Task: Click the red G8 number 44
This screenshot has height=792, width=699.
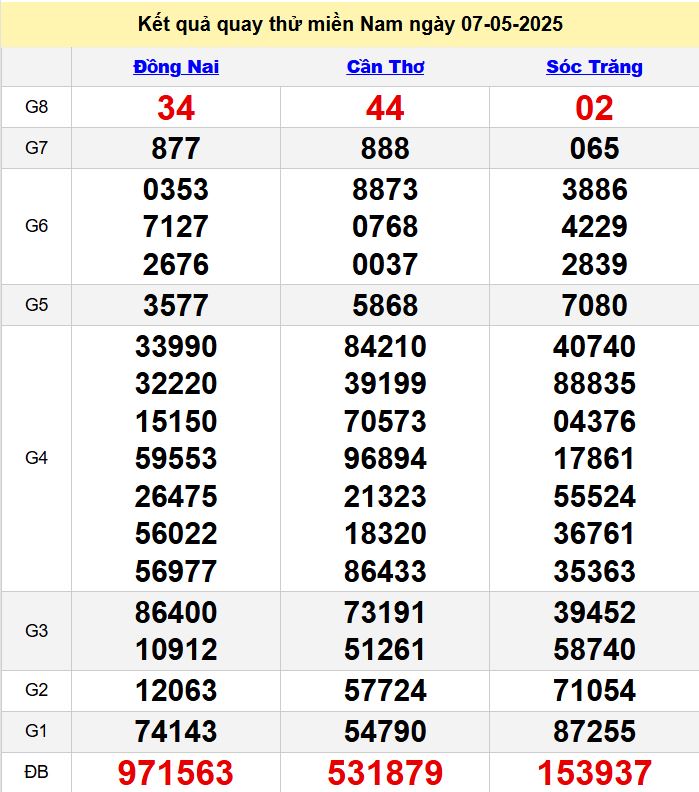Action: click(x=385, y=108)
